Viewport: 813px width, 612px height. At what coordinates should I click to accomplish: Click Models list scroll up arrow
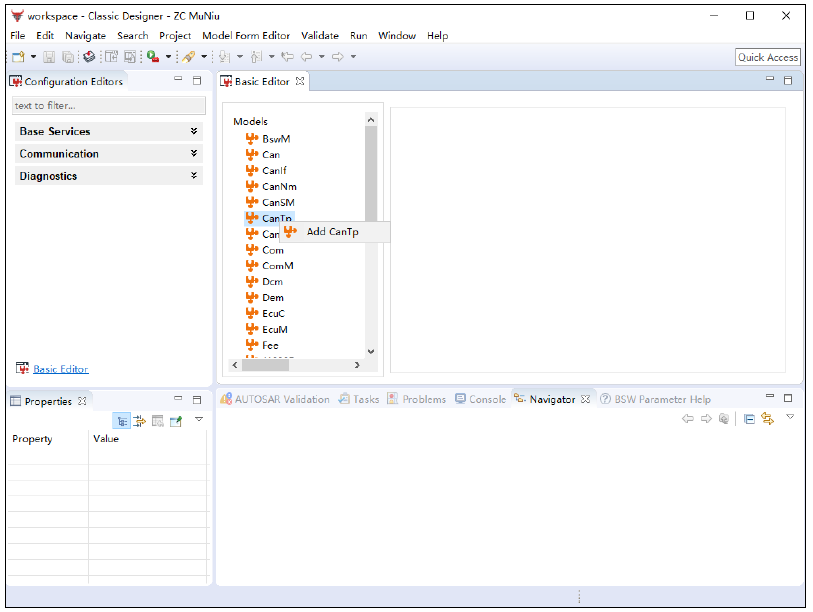click(x=371, y=120)
